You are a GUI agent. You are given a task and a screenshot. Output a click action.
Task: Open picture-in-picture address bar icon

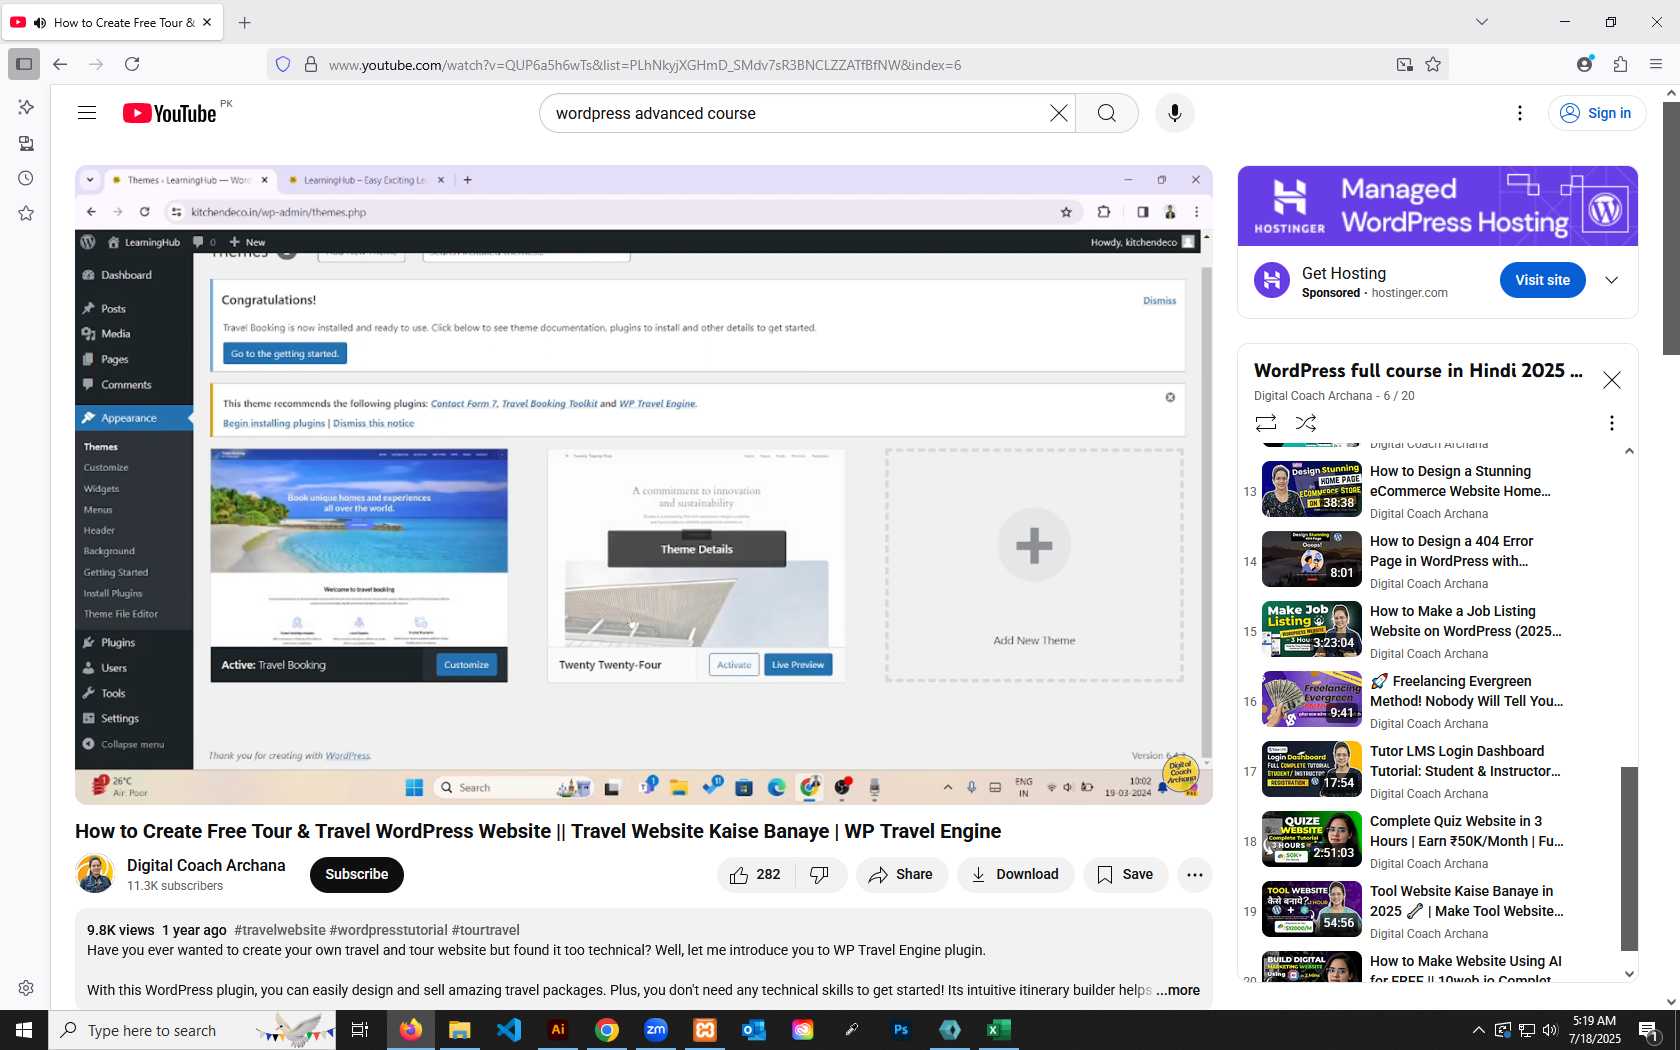tap(1405, 65)
